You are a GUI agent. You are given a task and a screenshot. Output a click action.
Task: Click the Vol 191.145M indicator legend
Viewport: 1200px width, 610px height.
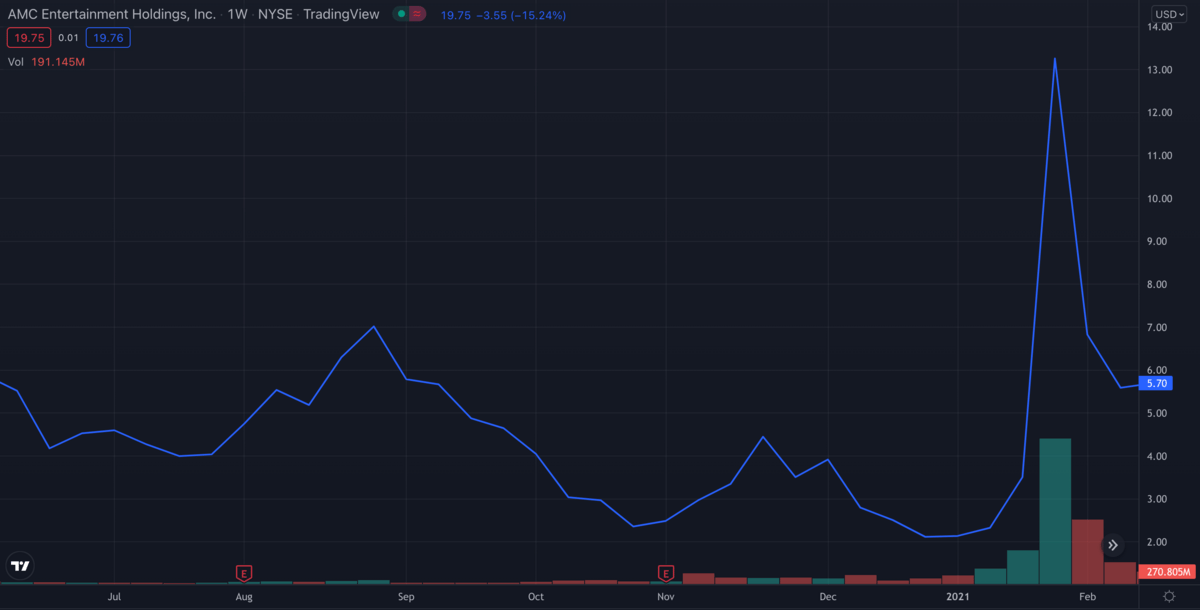46,62
